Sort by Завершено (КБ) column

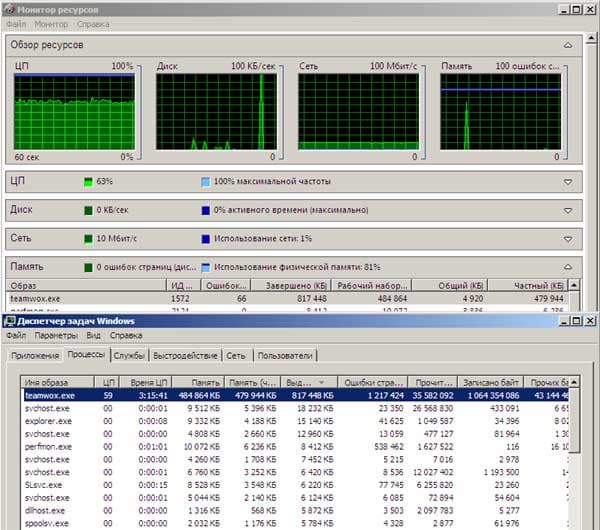pos(291,285)
